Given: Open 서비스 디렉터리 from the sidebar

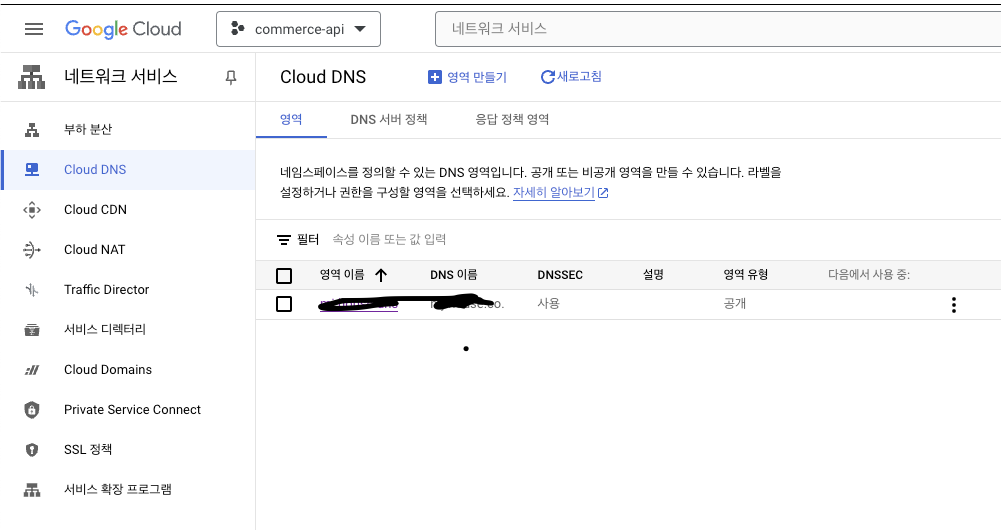Looking at the screenshot, I should [x=105, y=329].
